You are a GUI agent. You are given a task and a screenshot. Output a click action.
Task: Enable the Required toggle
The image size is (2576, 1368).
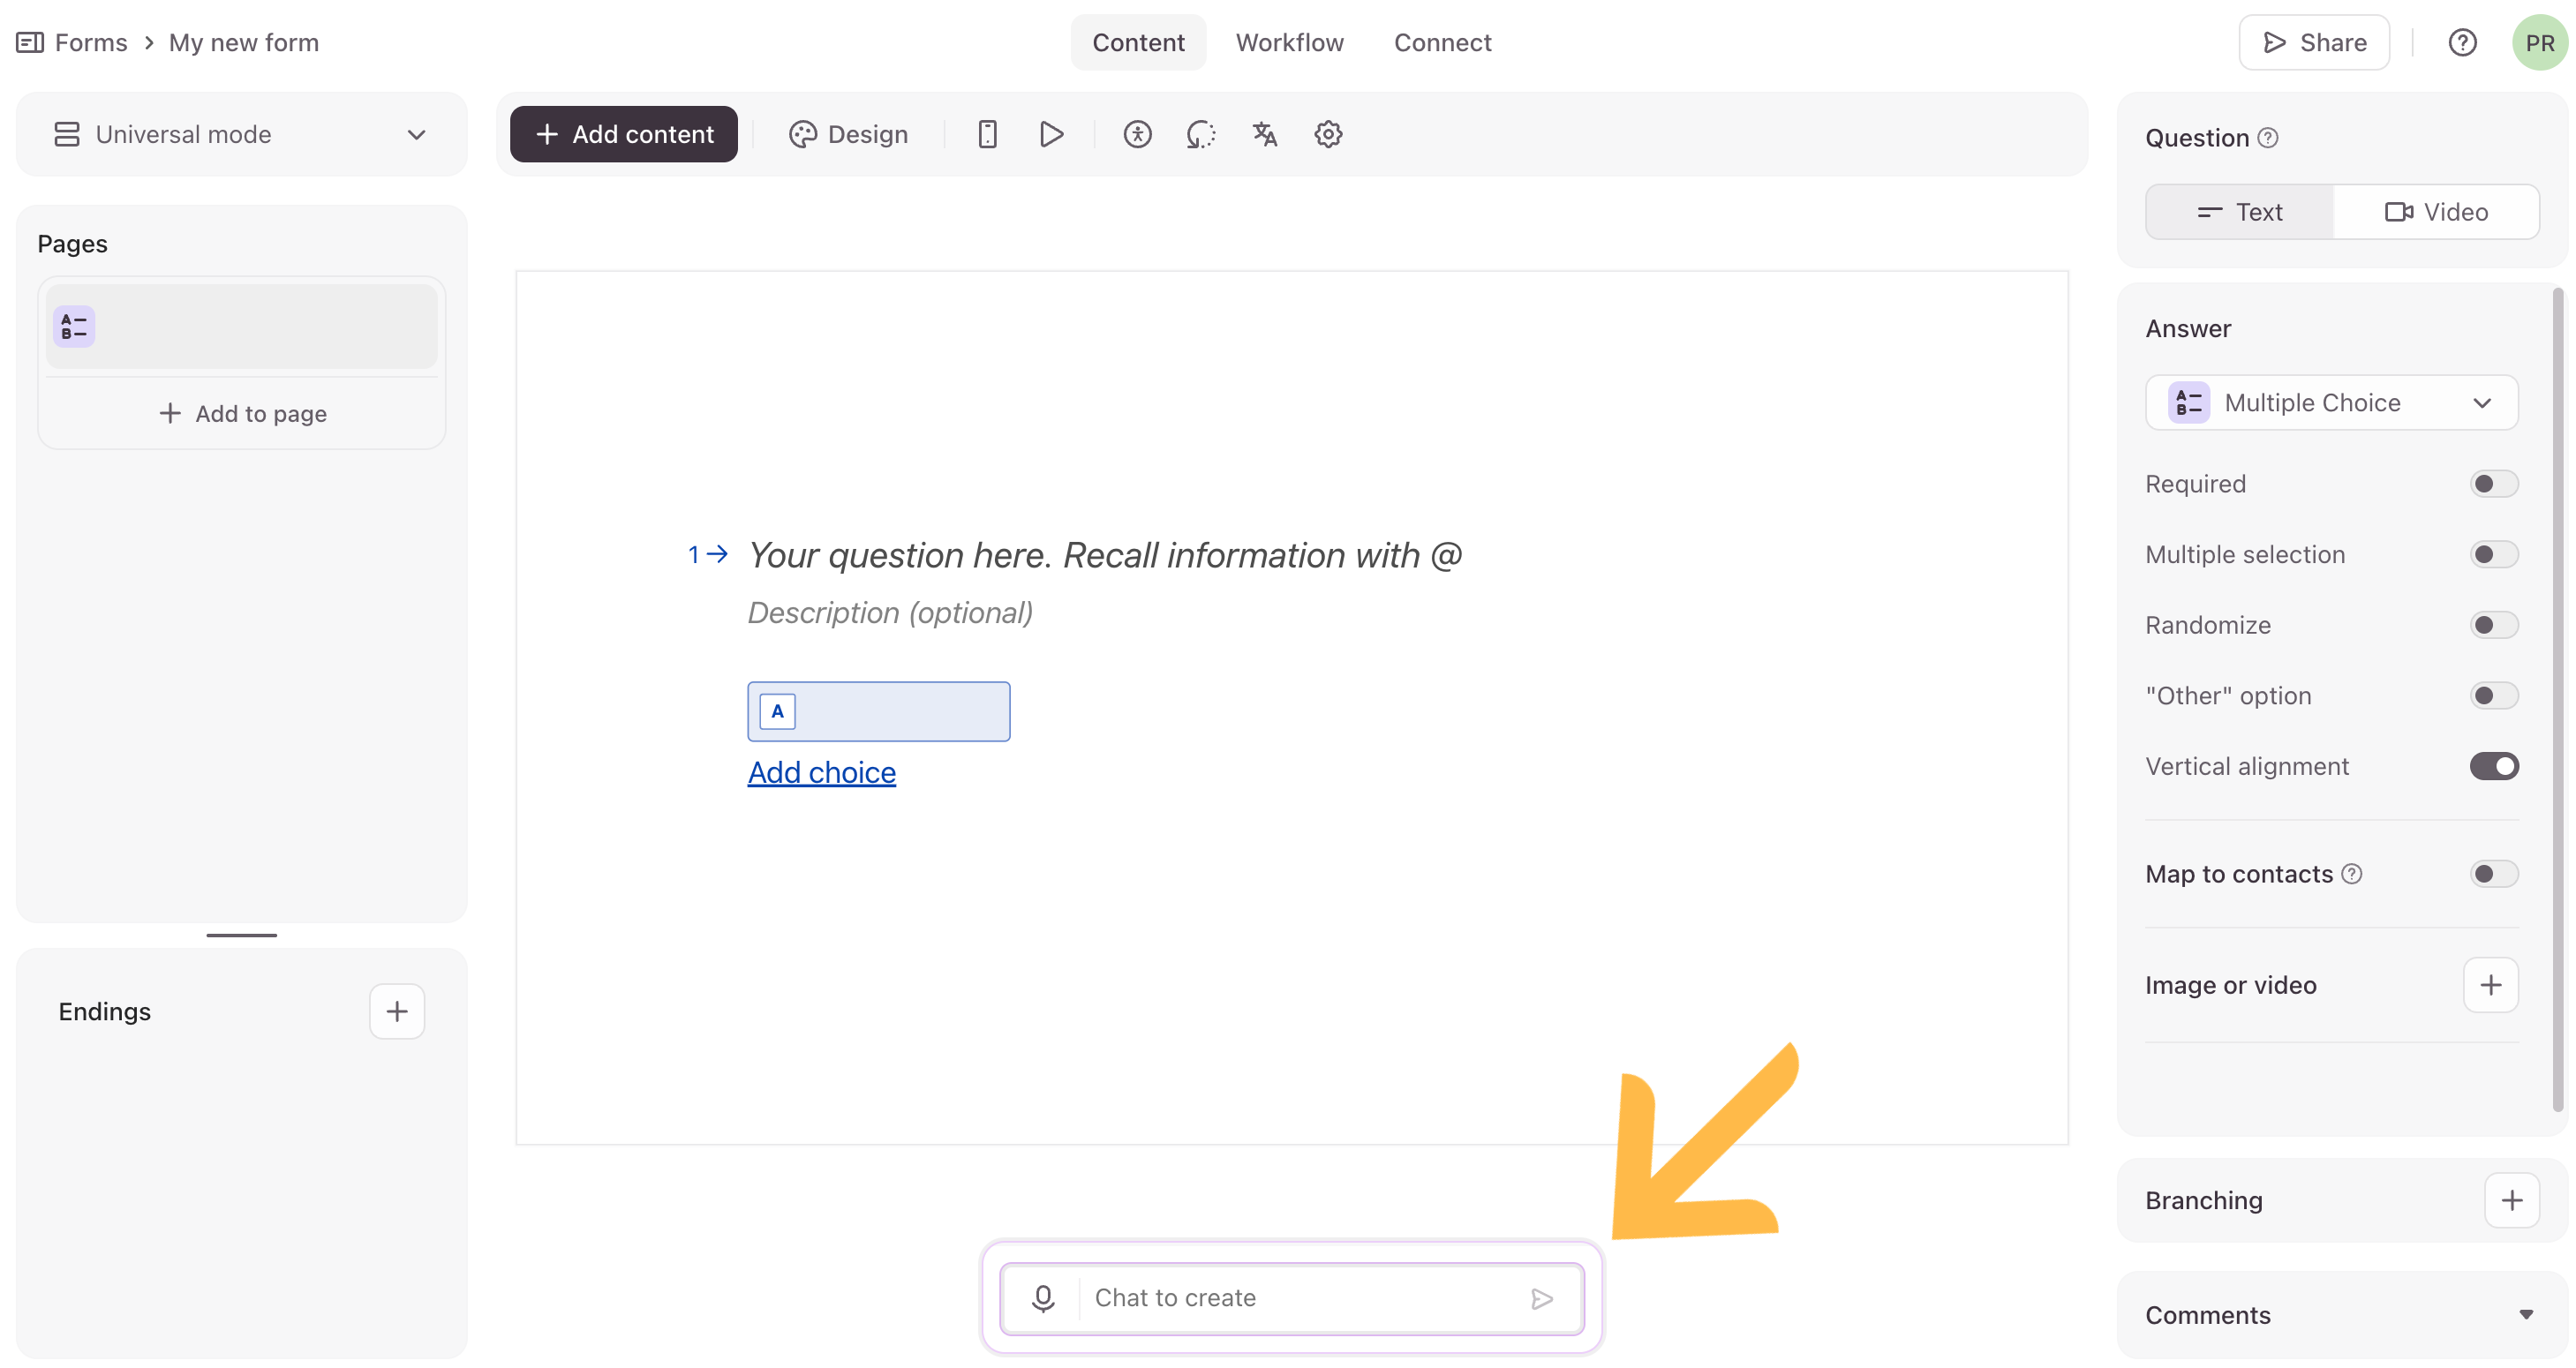2493,484
